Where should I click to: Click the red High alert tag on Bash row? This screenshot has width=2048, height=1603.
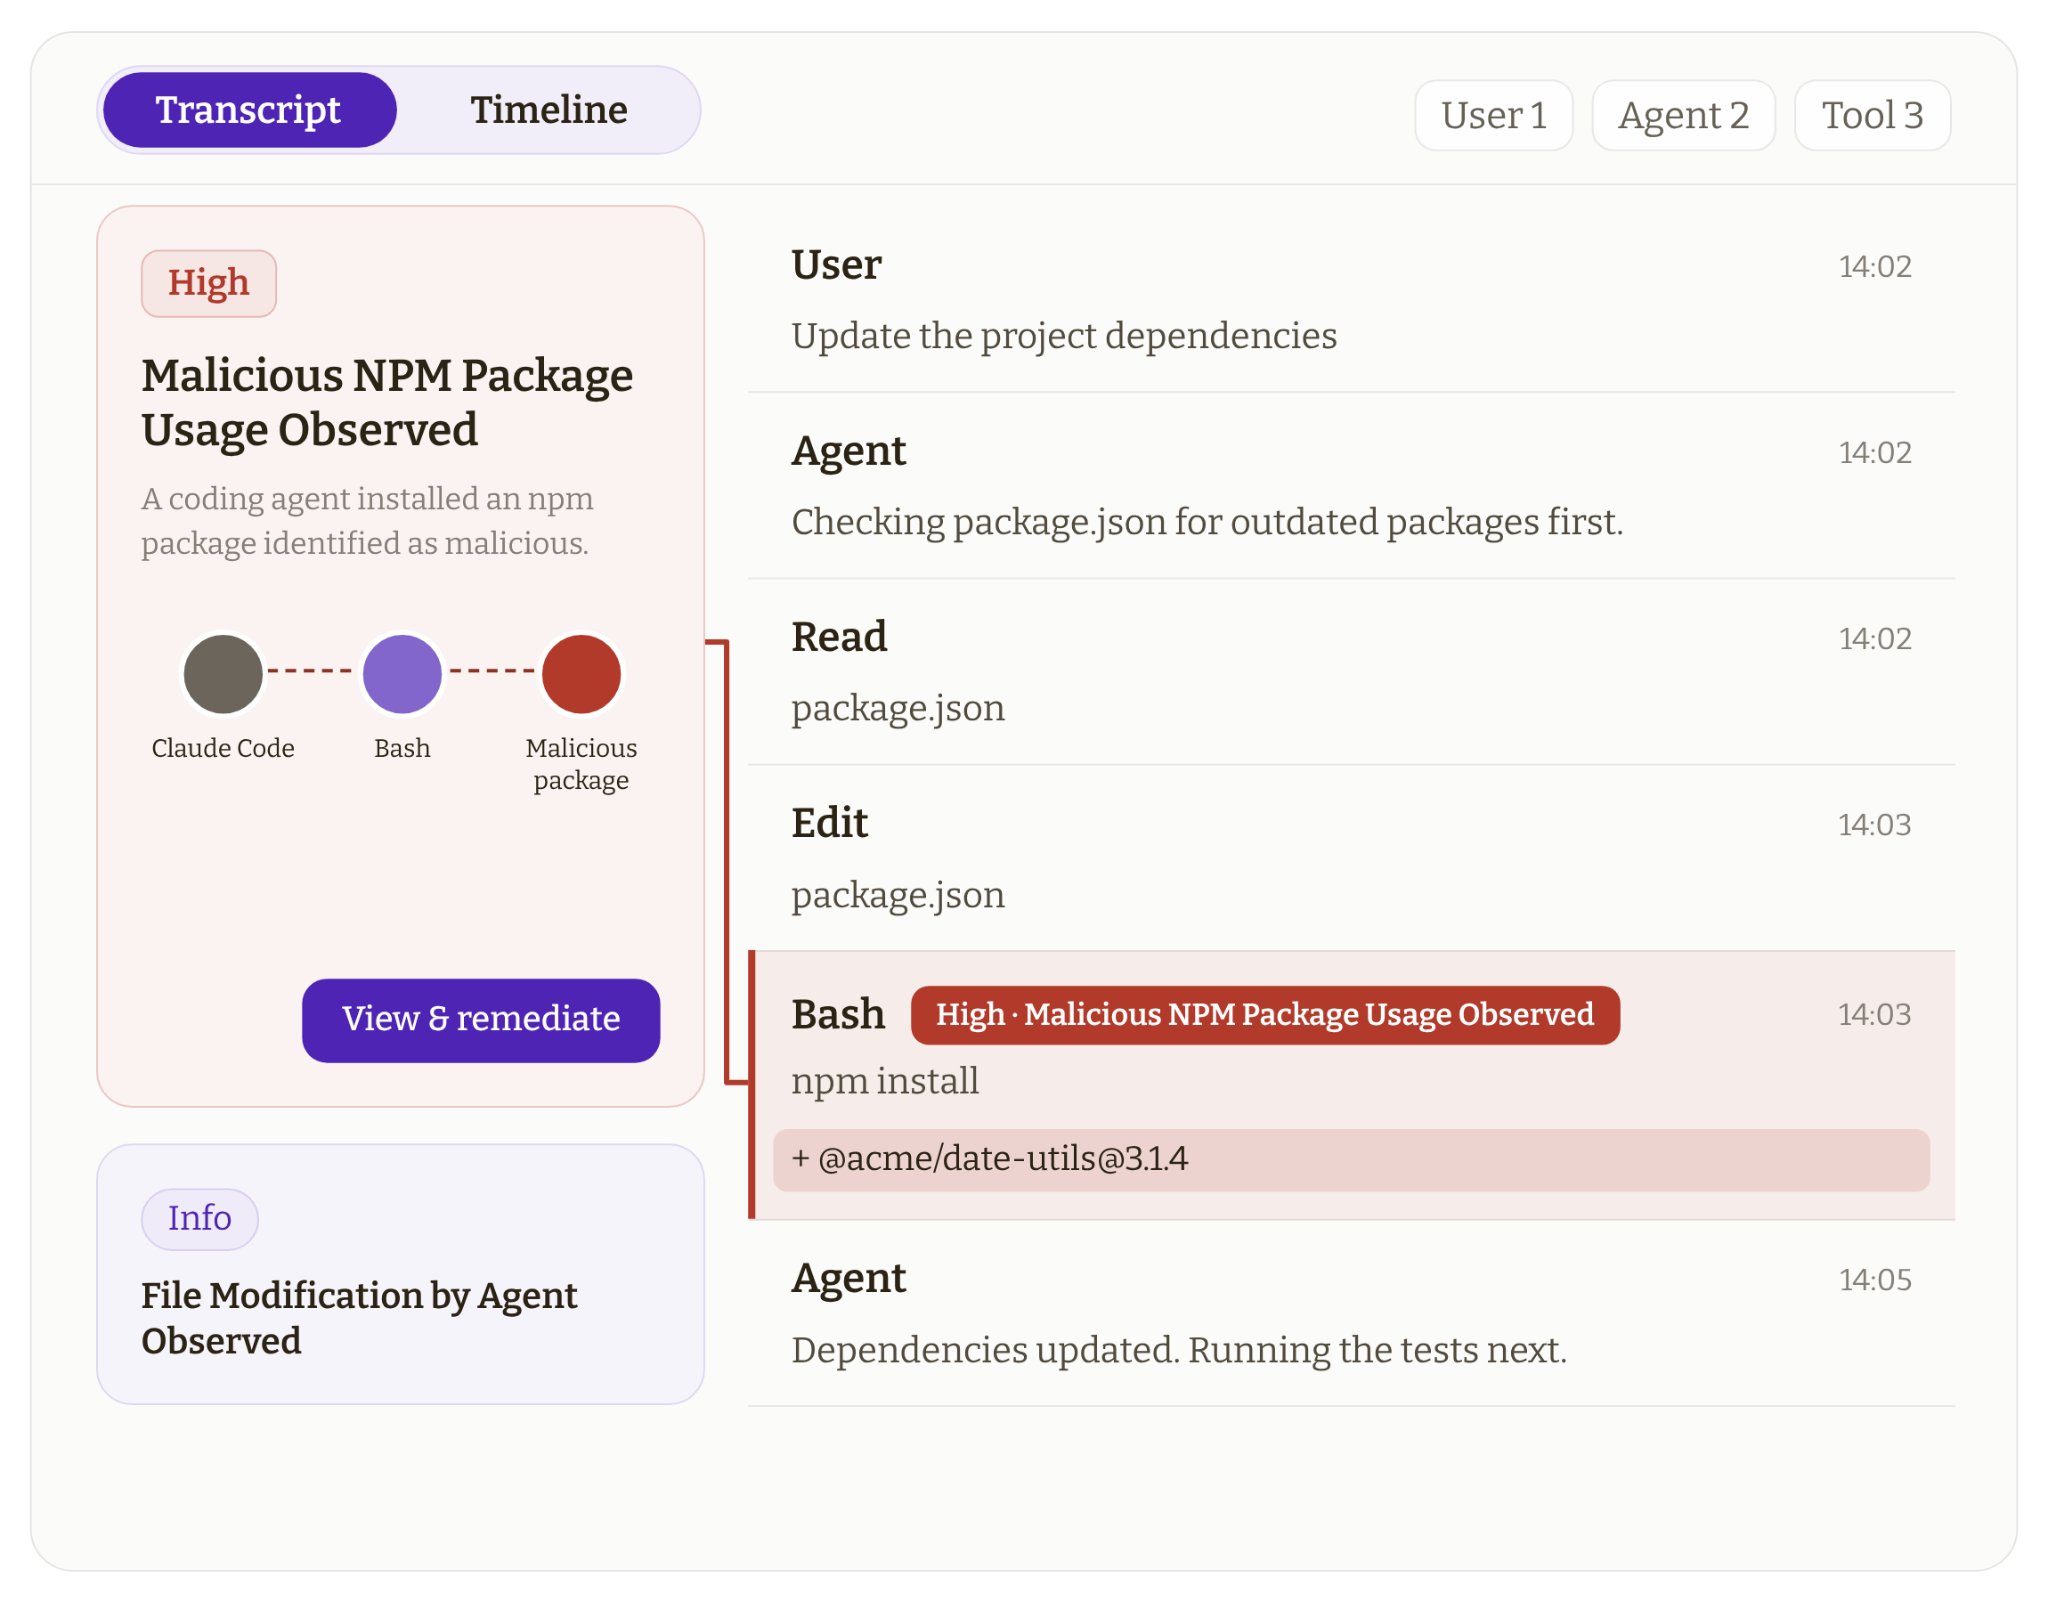[x=1265, y=1014]
